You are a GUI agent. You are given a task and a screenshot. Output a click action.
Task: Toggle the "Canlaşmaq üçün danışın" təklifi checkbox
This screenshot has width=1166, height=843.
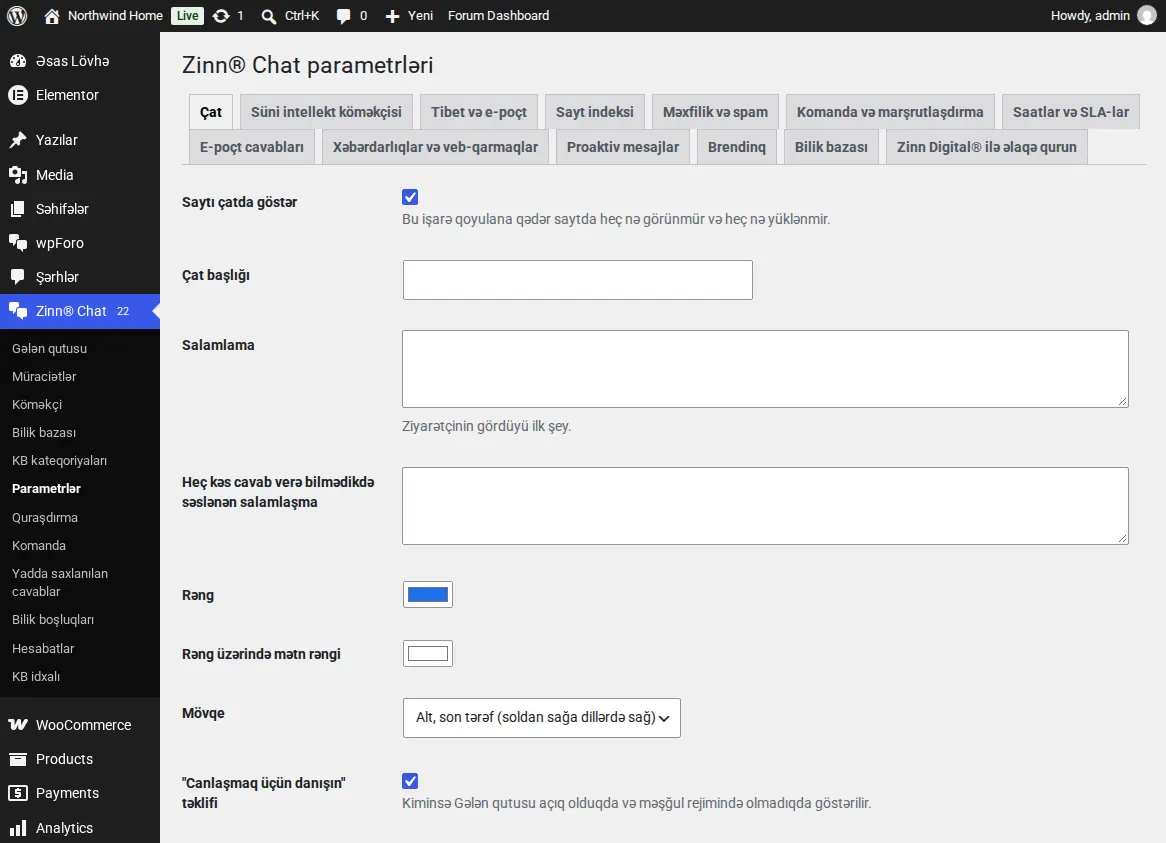[410, 781]
